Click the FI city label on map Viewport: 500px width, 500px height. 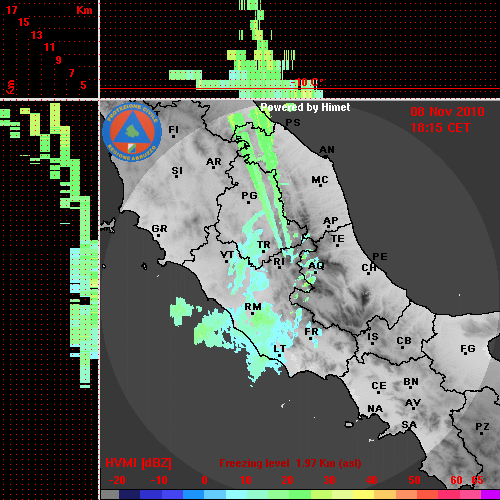point(173,129)
